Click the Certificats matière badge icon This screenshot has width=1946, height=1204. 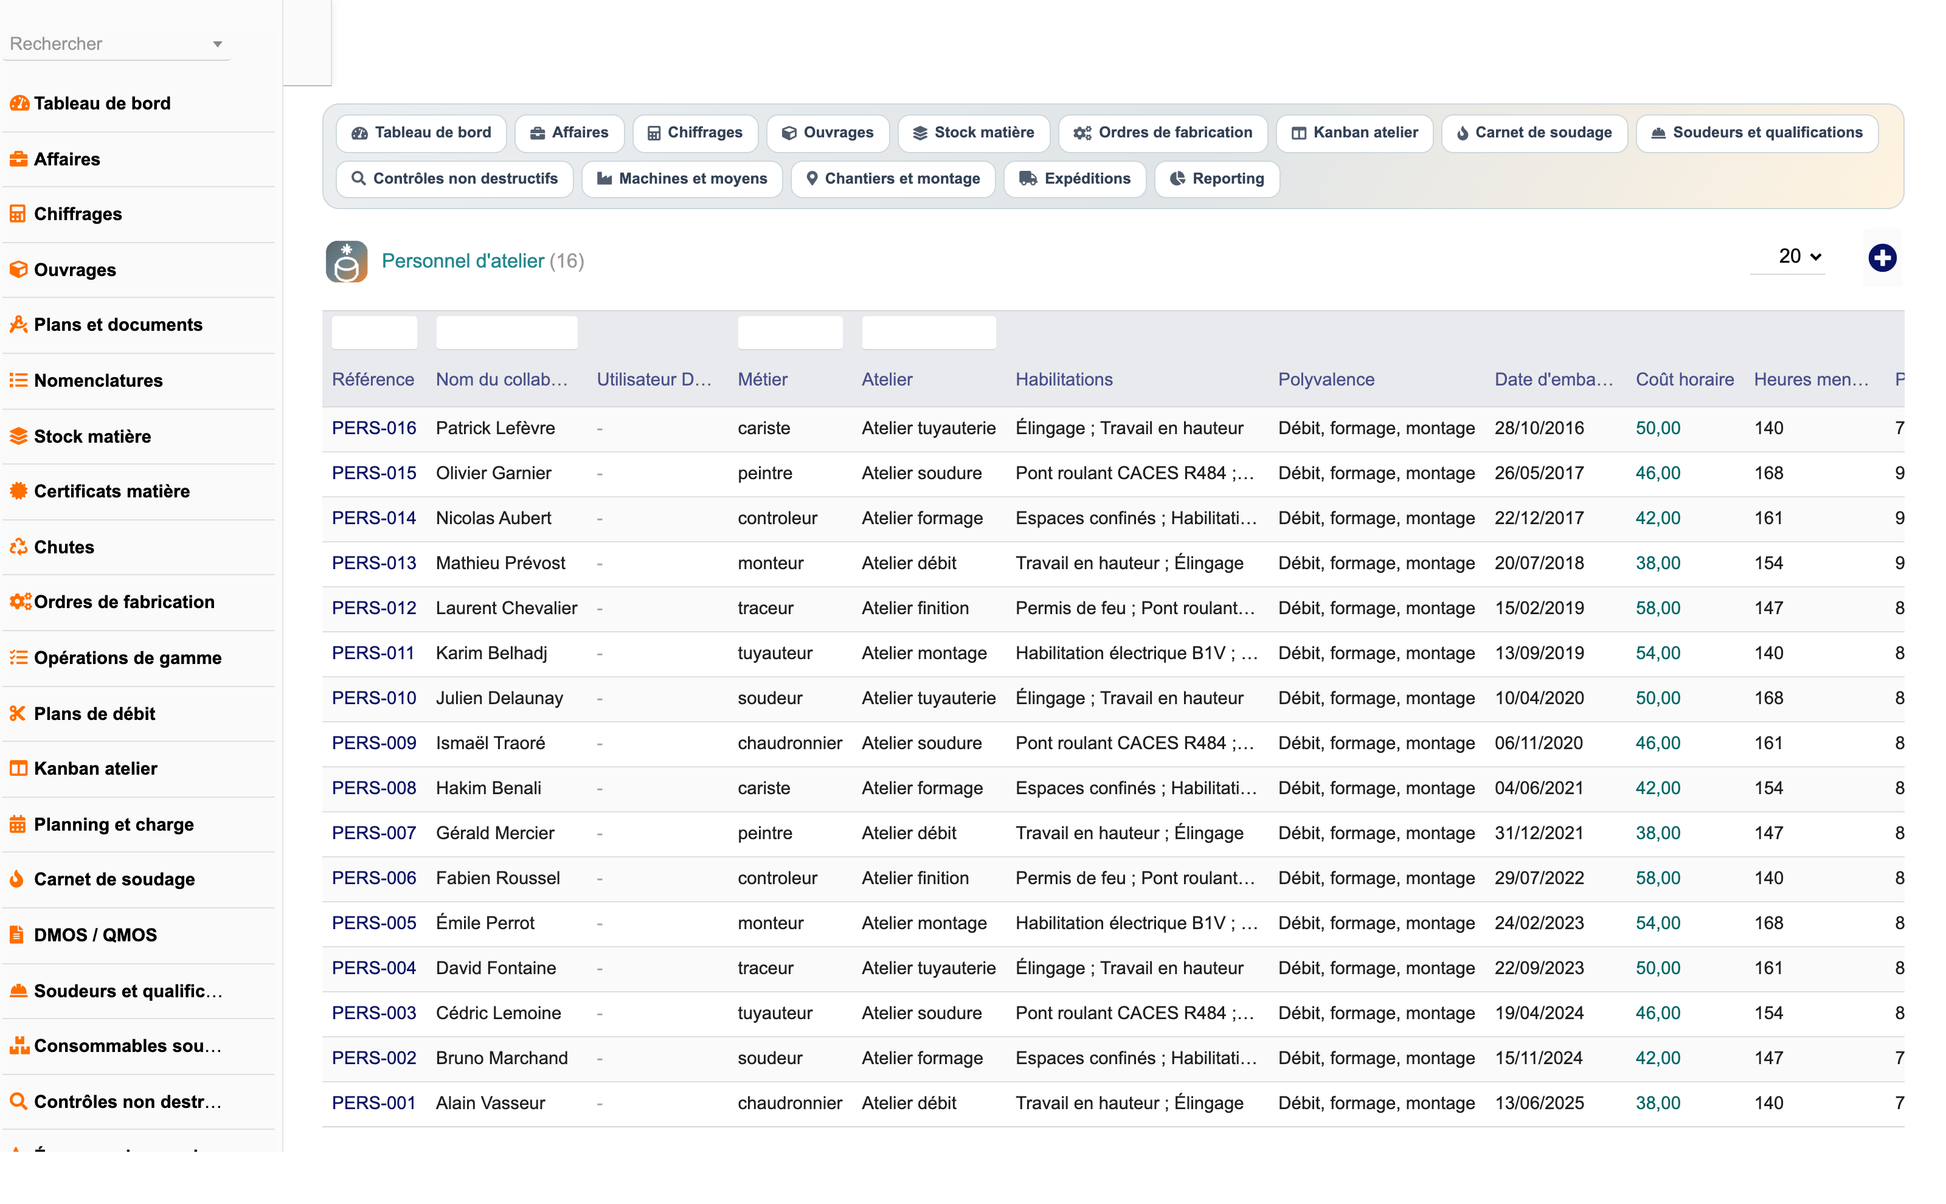click(x=18, y=491)
